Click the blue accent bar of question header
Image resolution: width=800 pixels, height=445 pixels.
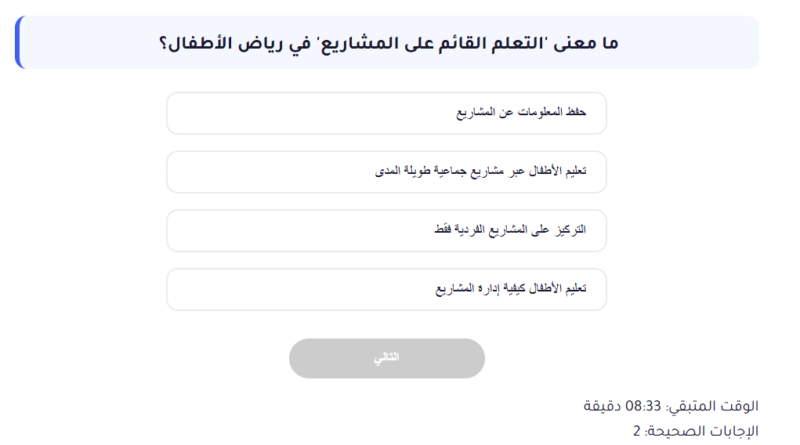point(18,43)
